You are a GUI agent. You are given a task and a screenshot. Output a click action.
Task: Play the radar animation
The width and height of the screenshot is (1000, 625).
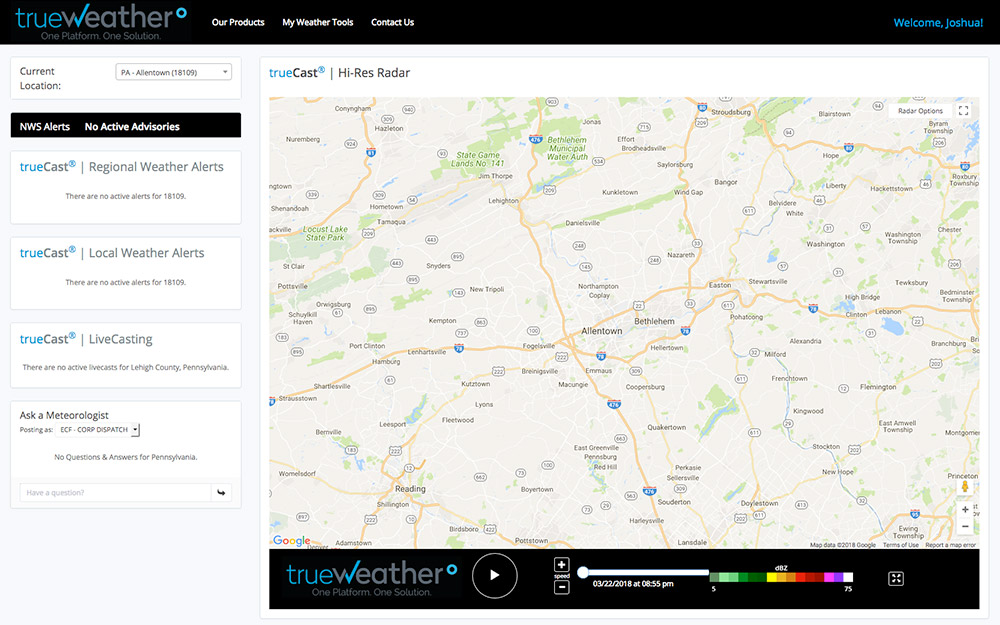point(494,575)
